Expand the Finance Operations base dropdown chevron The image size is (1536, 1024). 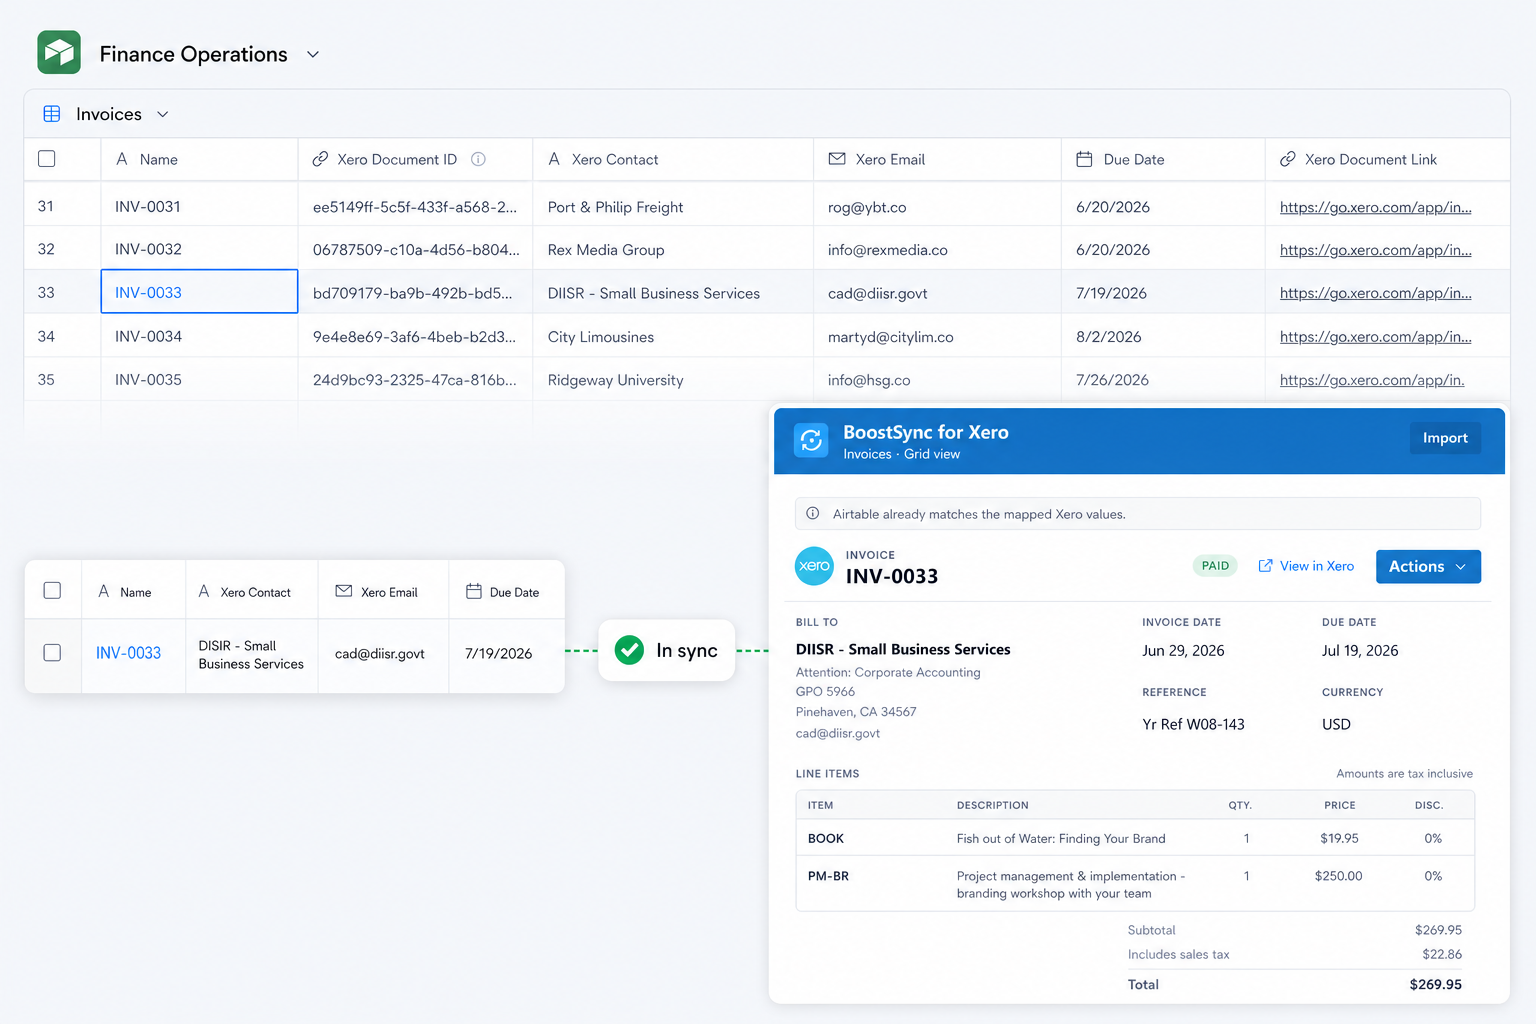point(313,54)
